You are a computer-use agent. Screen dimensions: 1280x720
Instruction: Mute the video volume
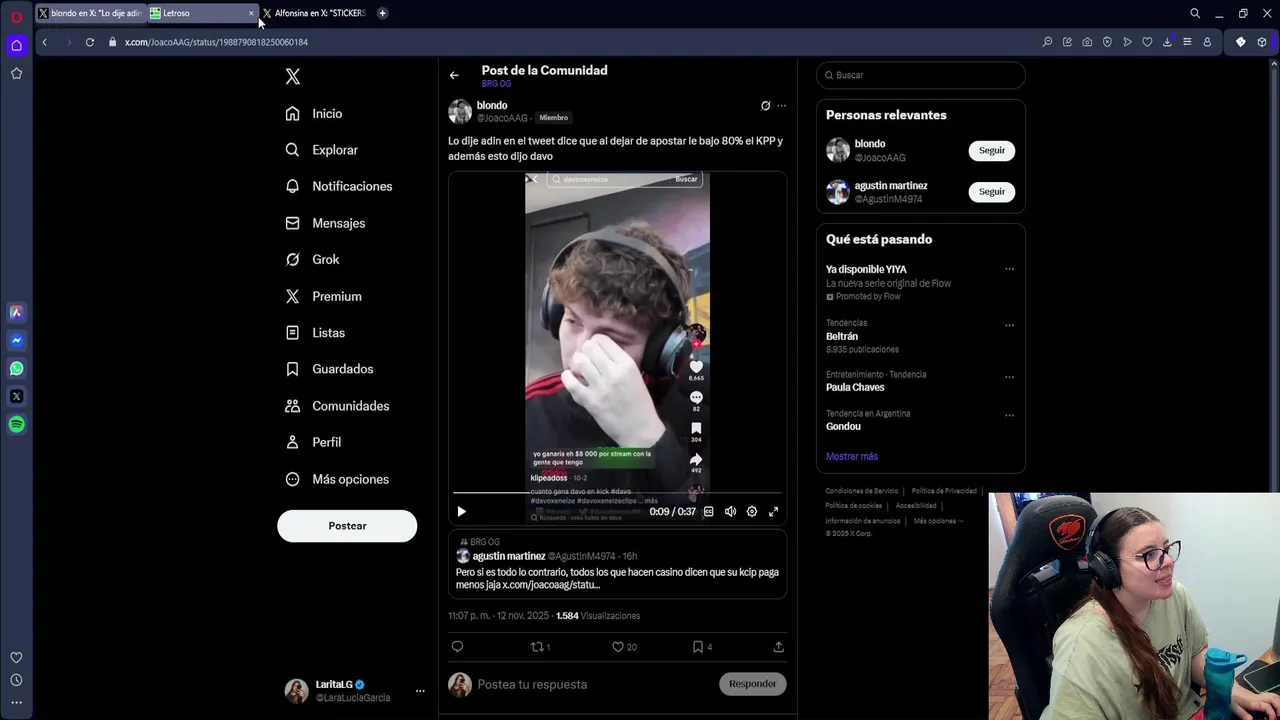730,511
